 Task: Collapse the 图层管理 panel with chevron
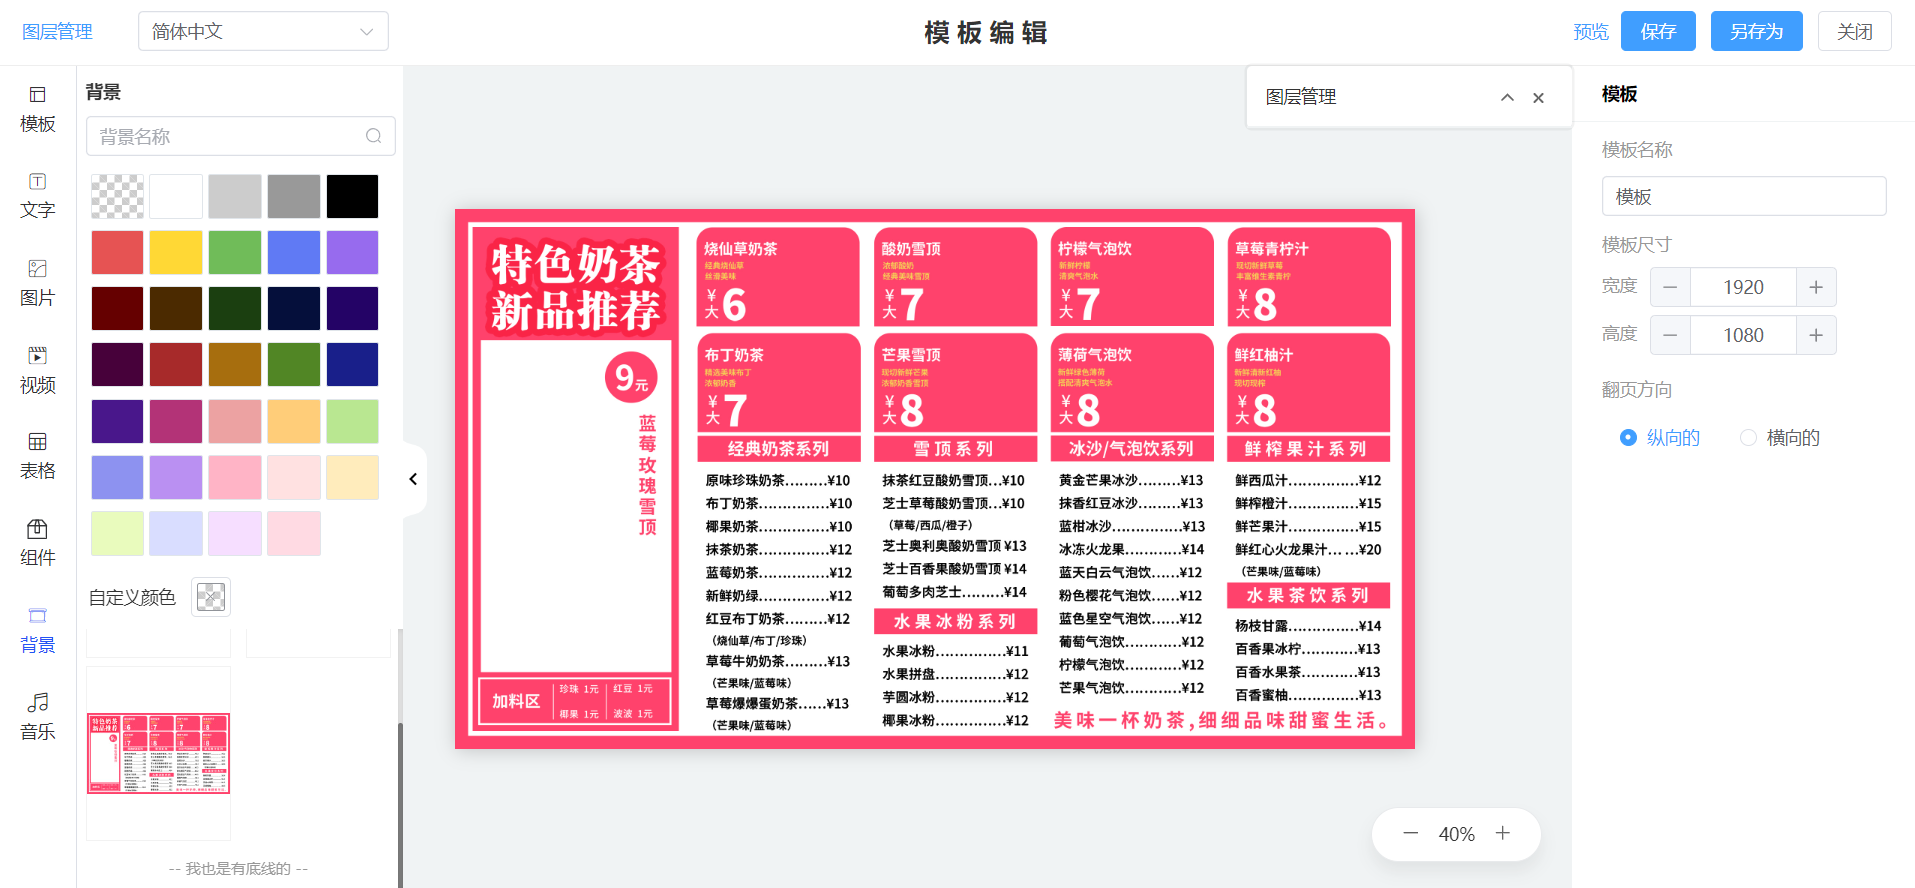(x=1507, y=97)
